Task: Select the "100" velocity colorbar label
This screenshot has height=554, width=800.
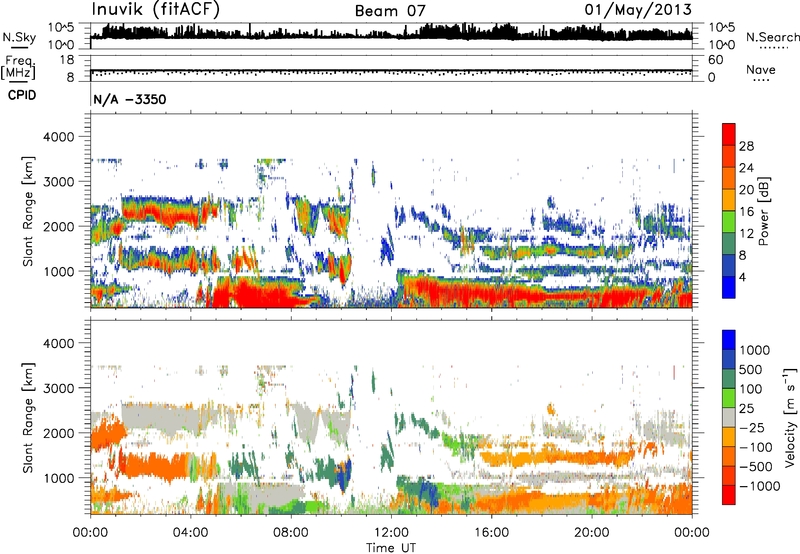Action: pos(751,389)
